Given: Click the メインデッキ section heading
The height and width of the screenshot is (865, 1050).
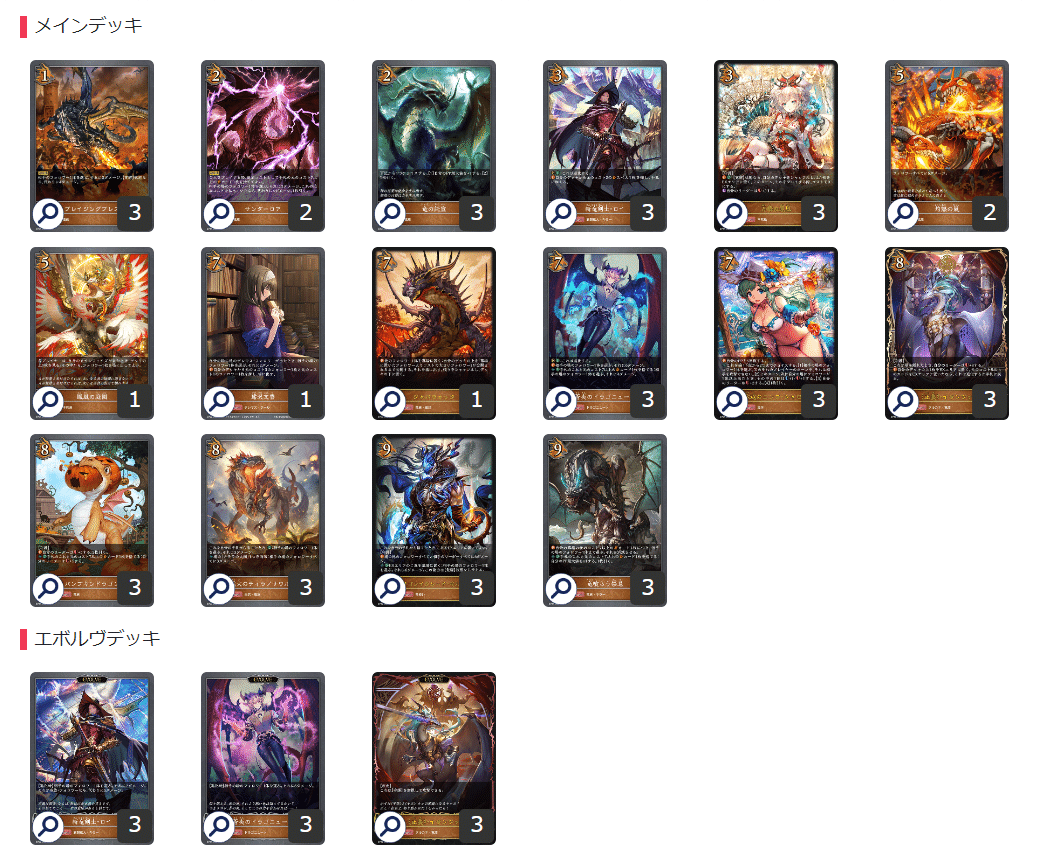Looking at the screenshot, I should [x=88, y=25].
